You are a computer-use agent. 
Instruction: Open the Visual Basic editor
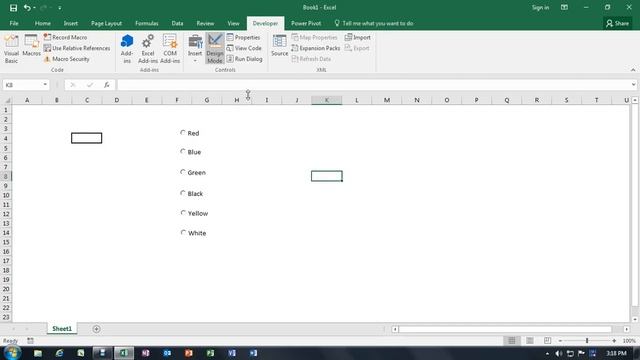tap(11, 49)
